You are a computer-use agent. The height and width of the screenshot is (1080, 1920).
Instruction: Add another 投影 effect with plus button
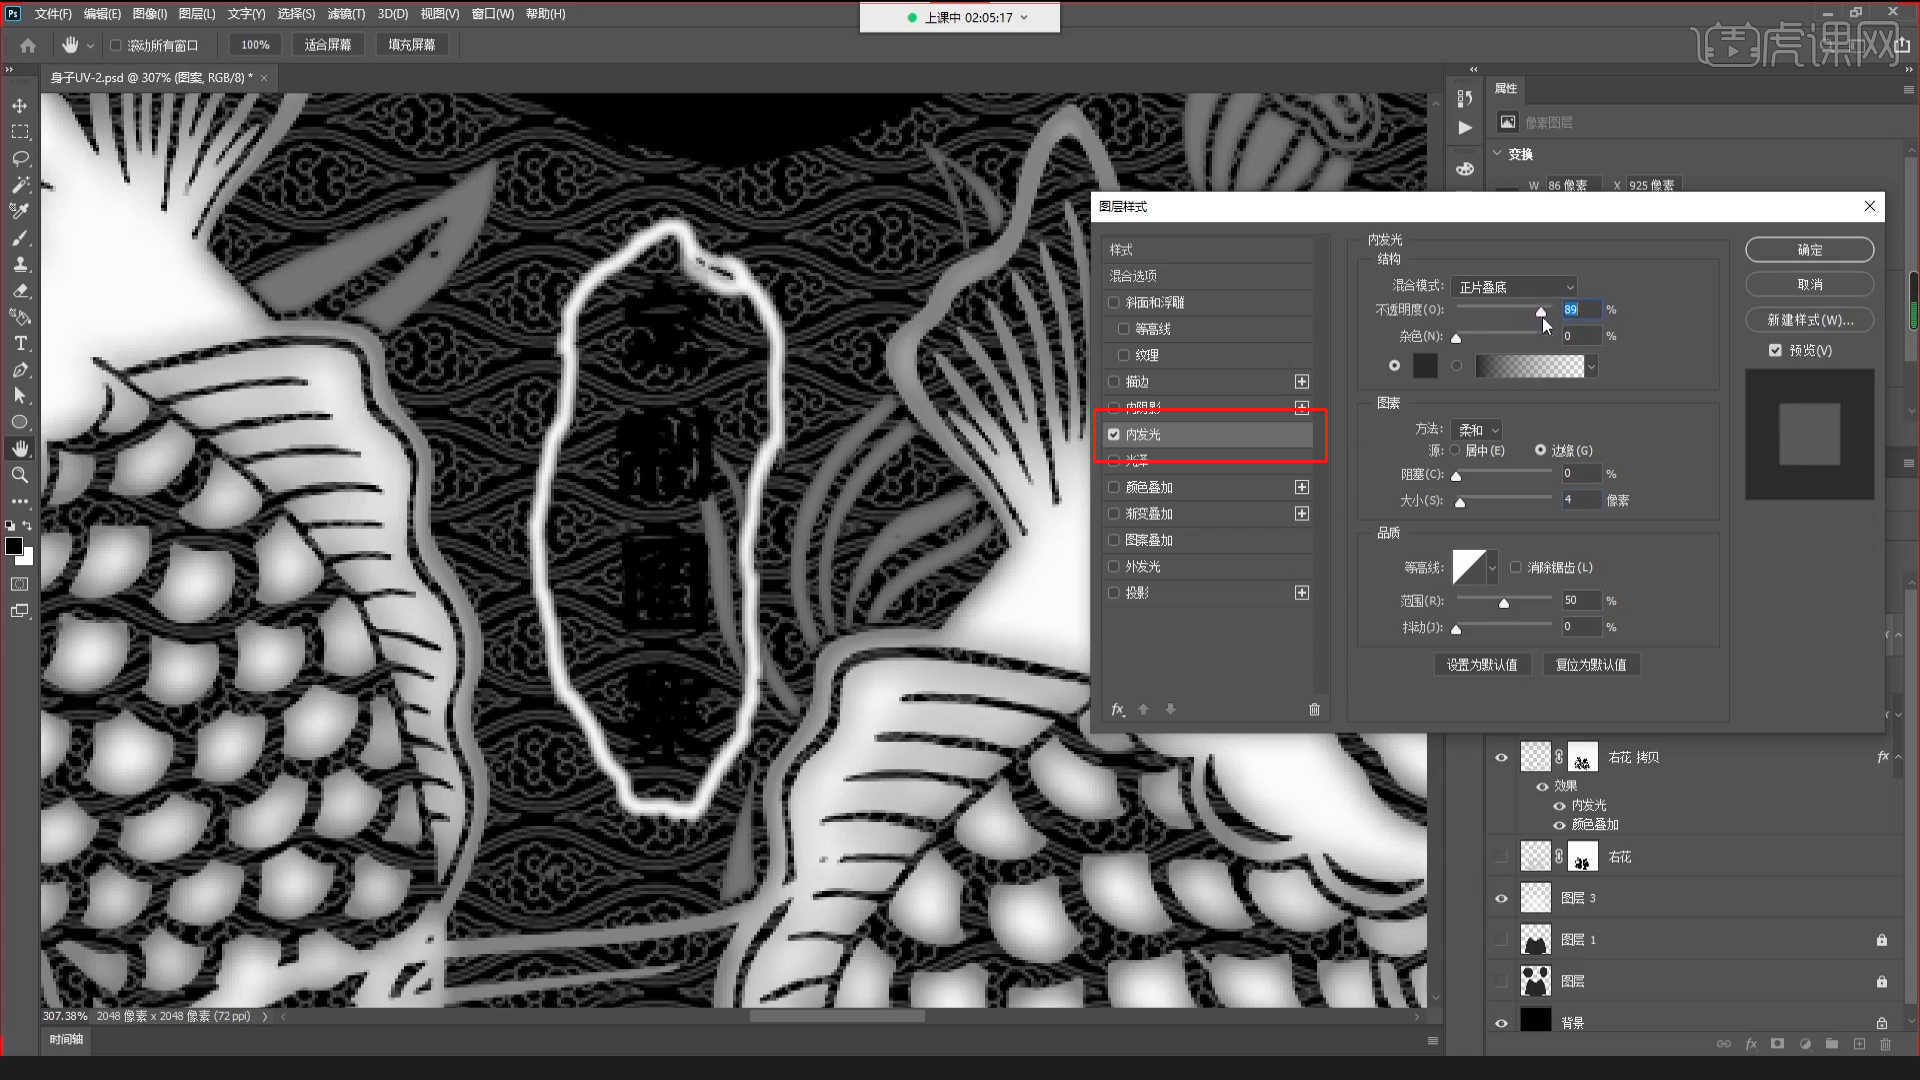[1302, 593]
